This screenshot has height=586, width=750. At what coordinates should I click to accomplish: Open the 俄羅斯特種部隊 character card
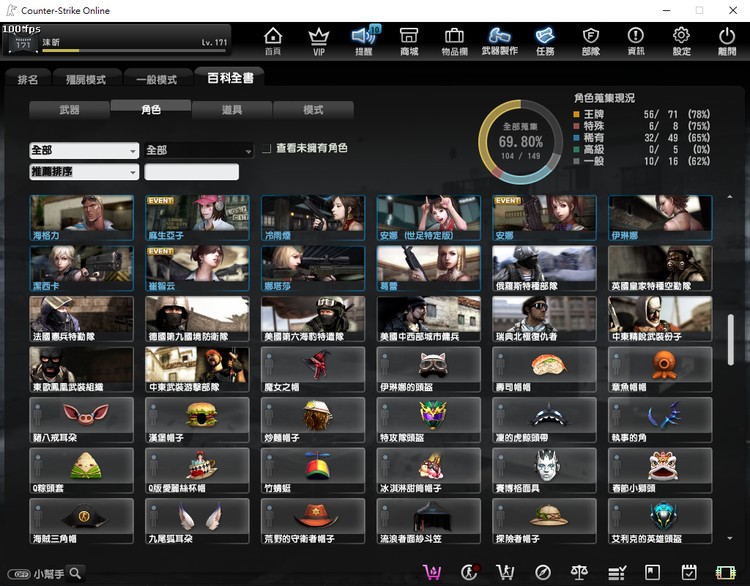[x=544, y=268]
